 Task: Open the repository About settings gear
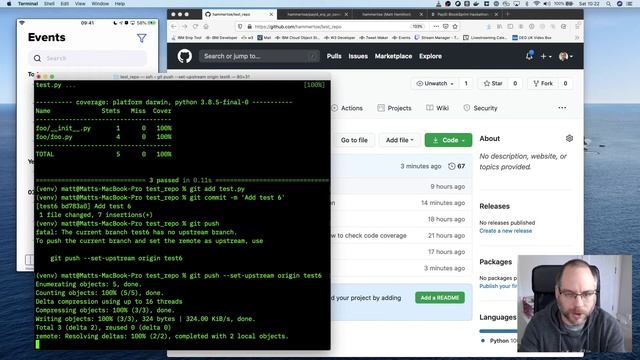point(569,138)
